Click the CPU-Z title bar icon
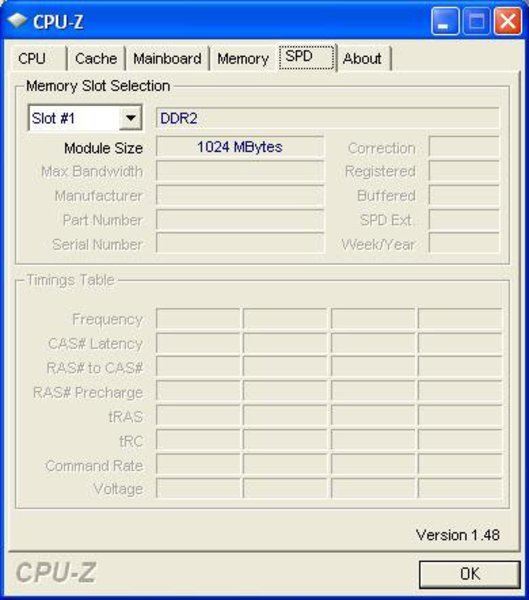Screen dimensions: 529x600 pos(17,21)
